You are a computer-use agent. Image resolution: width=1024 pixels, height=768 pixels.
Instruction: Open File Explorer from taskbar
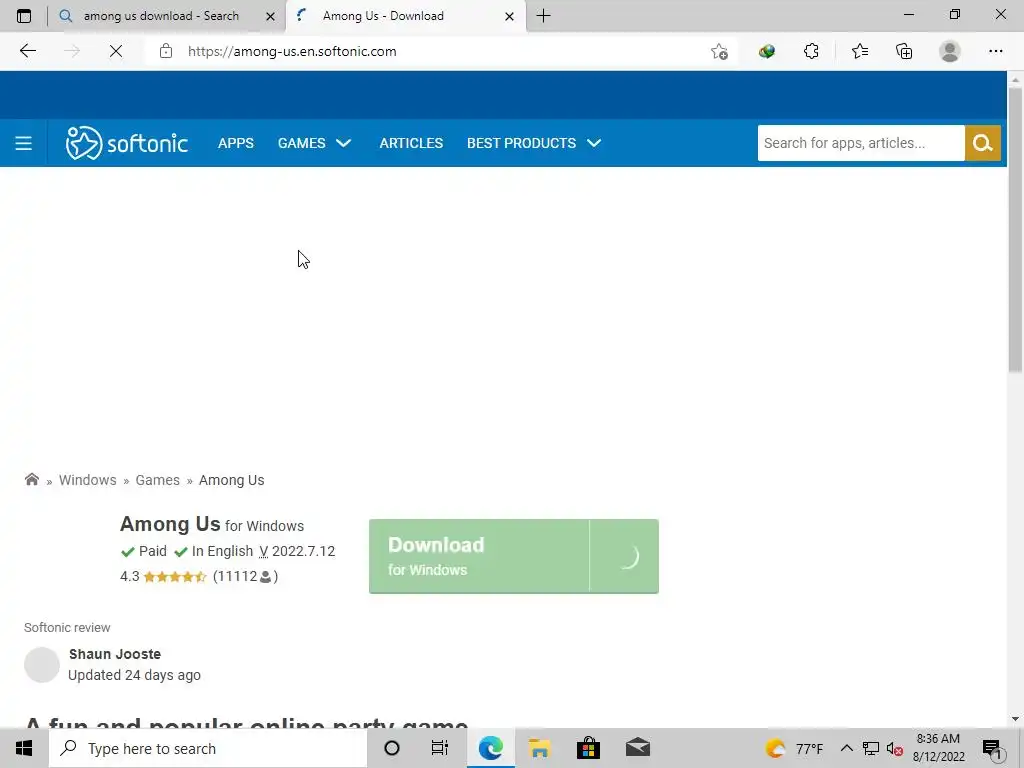[539, 748]
